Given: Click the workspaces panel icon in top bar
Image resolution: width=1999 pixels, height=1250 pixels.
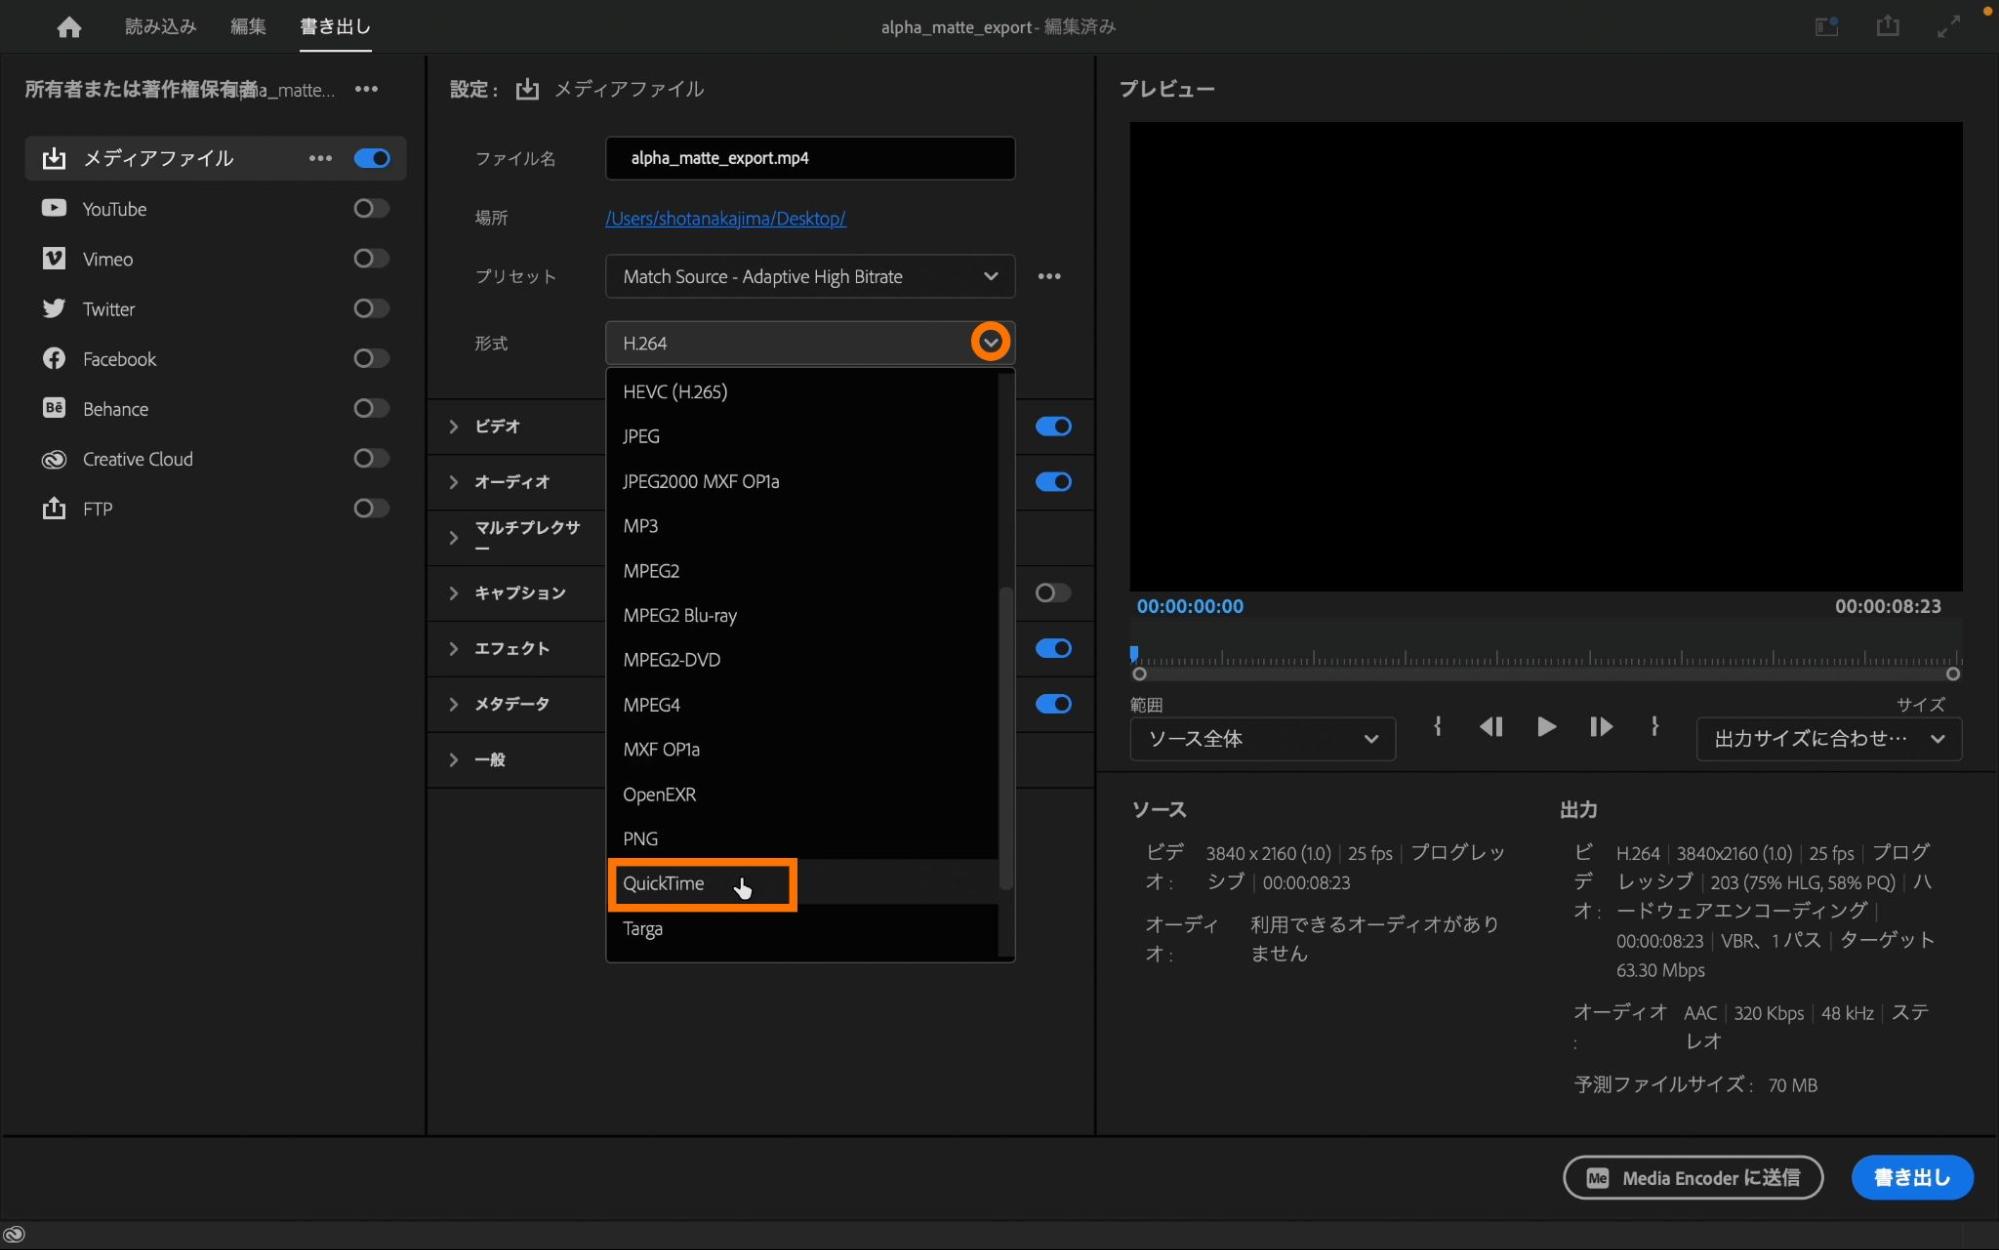Looking at the screenshot, I should (1826, 27).
